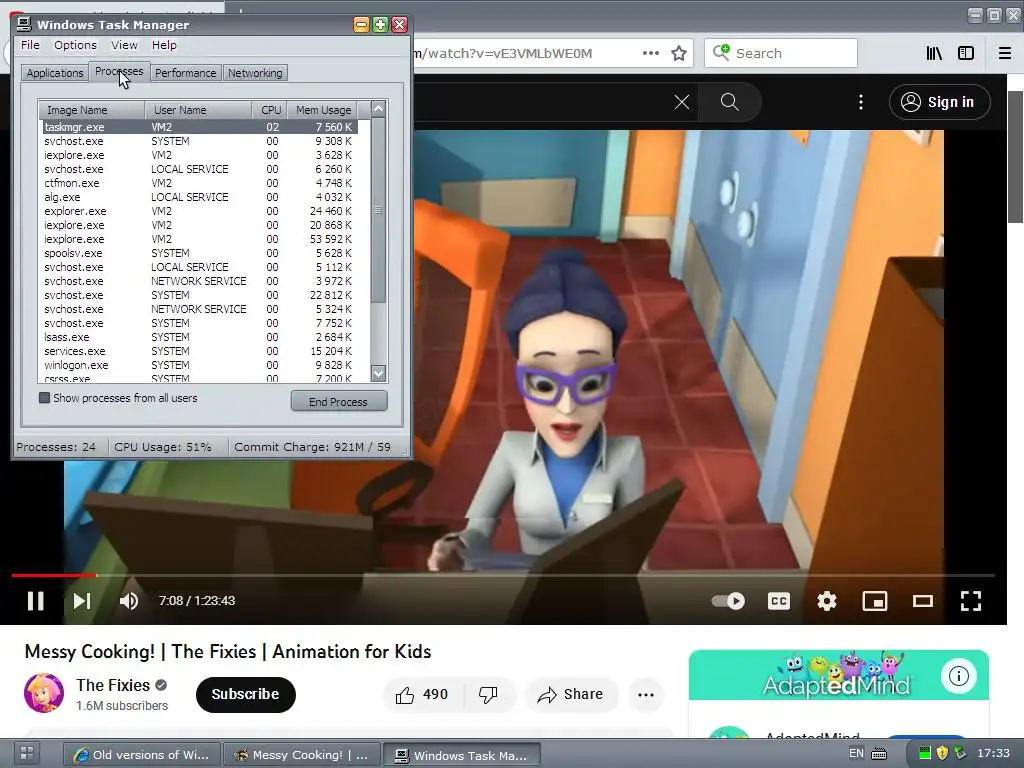
Task: Open on-screen keyboard tray icon
Action: (879, 754)
